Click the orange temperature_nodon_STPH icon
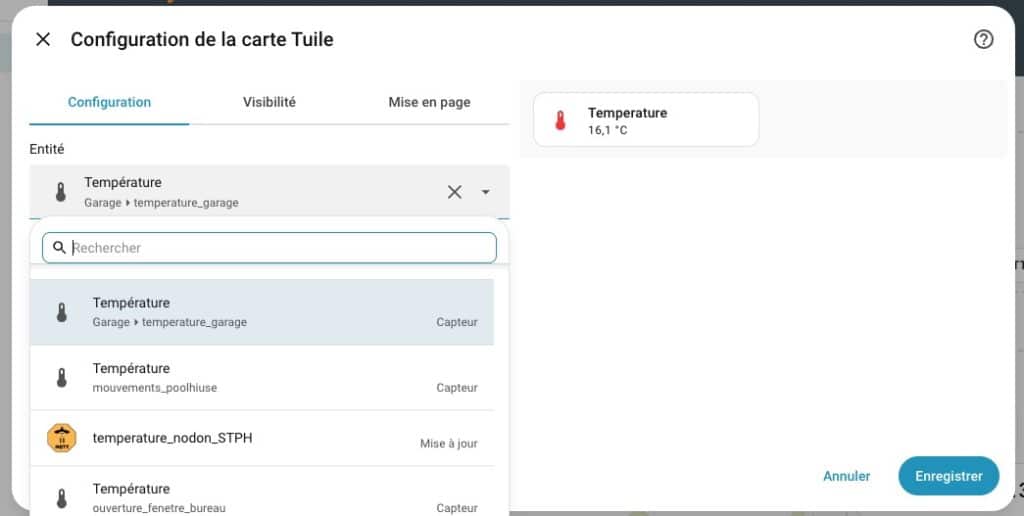 click(x=61, y=438)
